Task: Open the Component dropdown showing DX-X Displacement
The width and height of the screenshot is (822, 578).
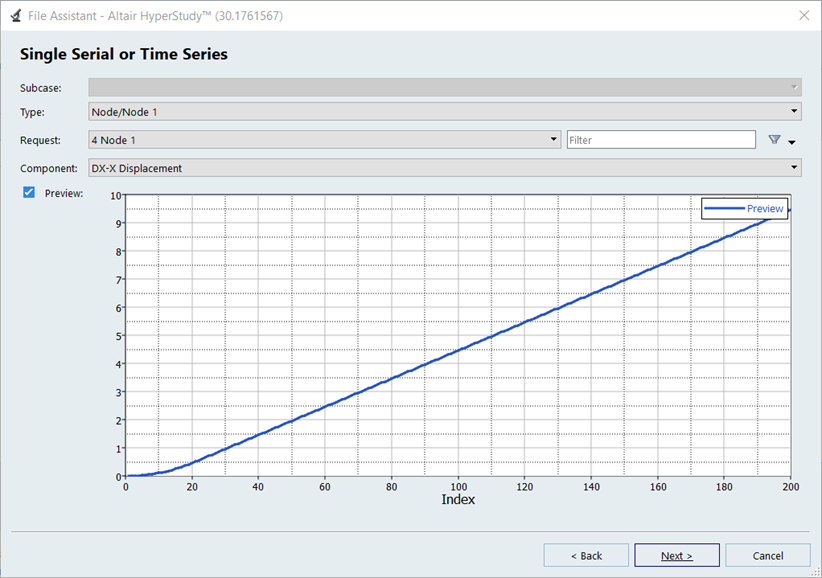Action: click(445, 168)
